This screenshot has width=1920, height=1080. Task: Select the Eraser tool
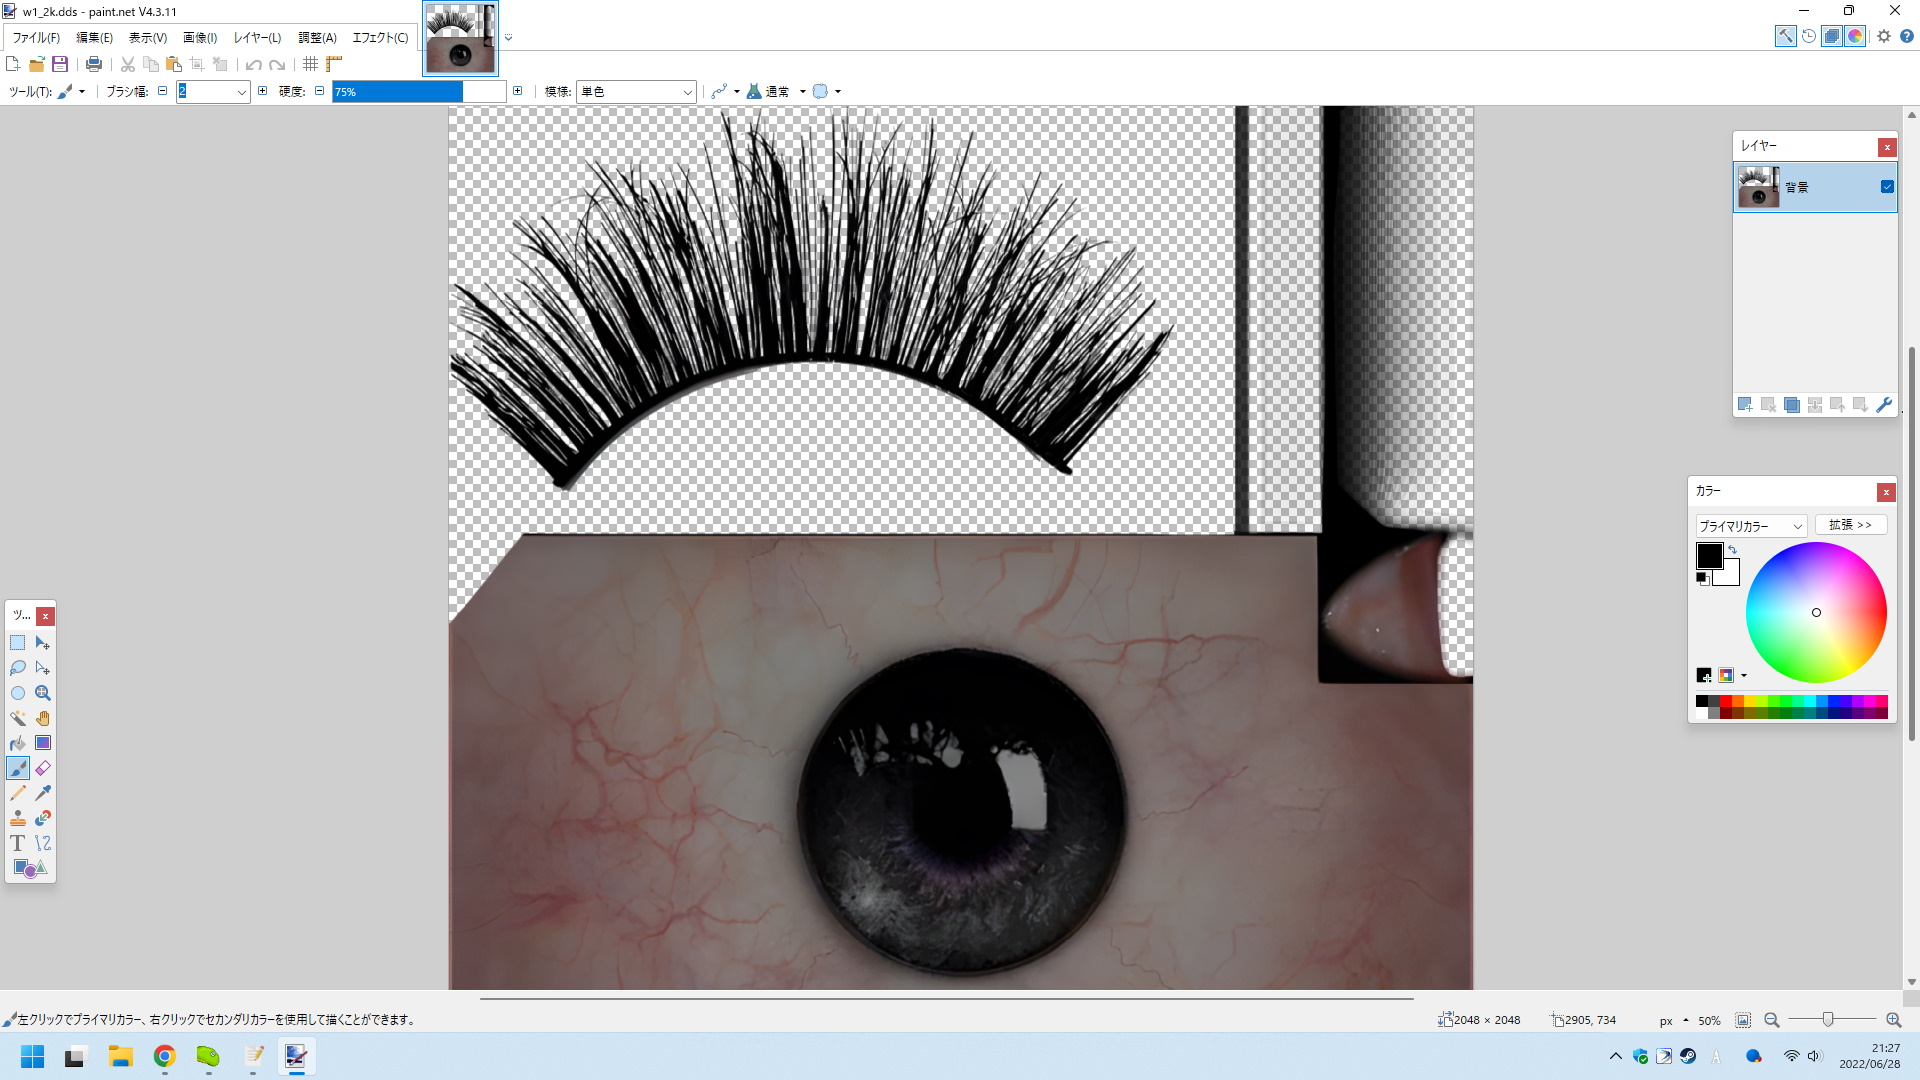pos(43,768)
